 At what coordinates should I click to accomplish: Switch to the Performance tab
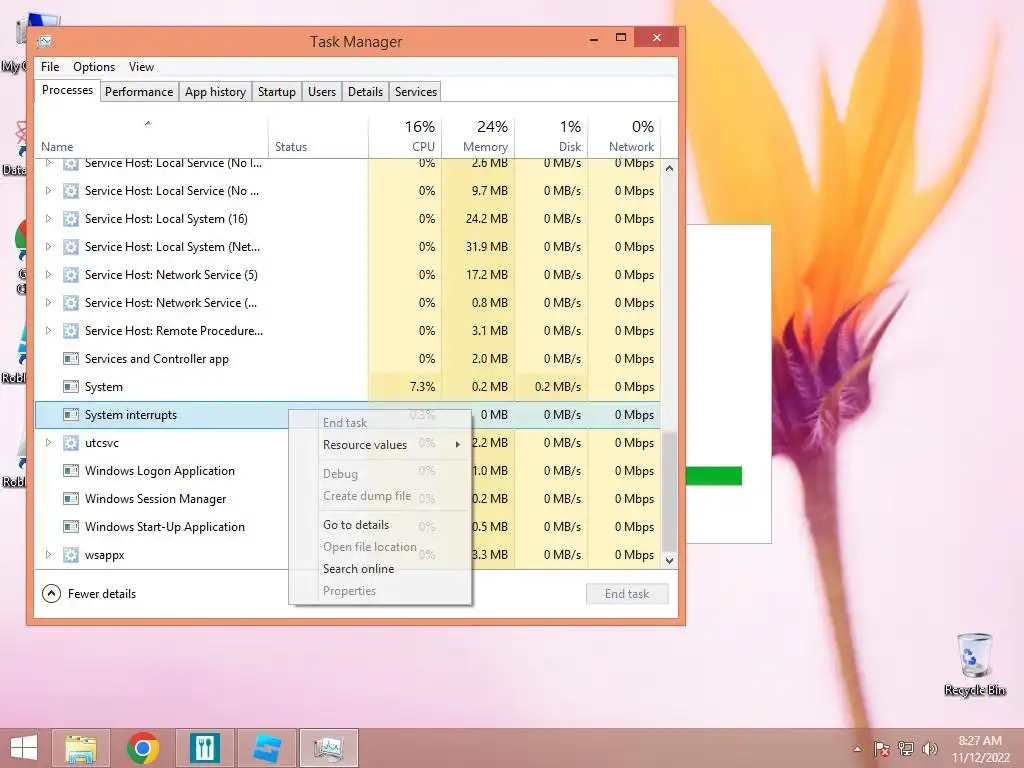tap(139, 92)
